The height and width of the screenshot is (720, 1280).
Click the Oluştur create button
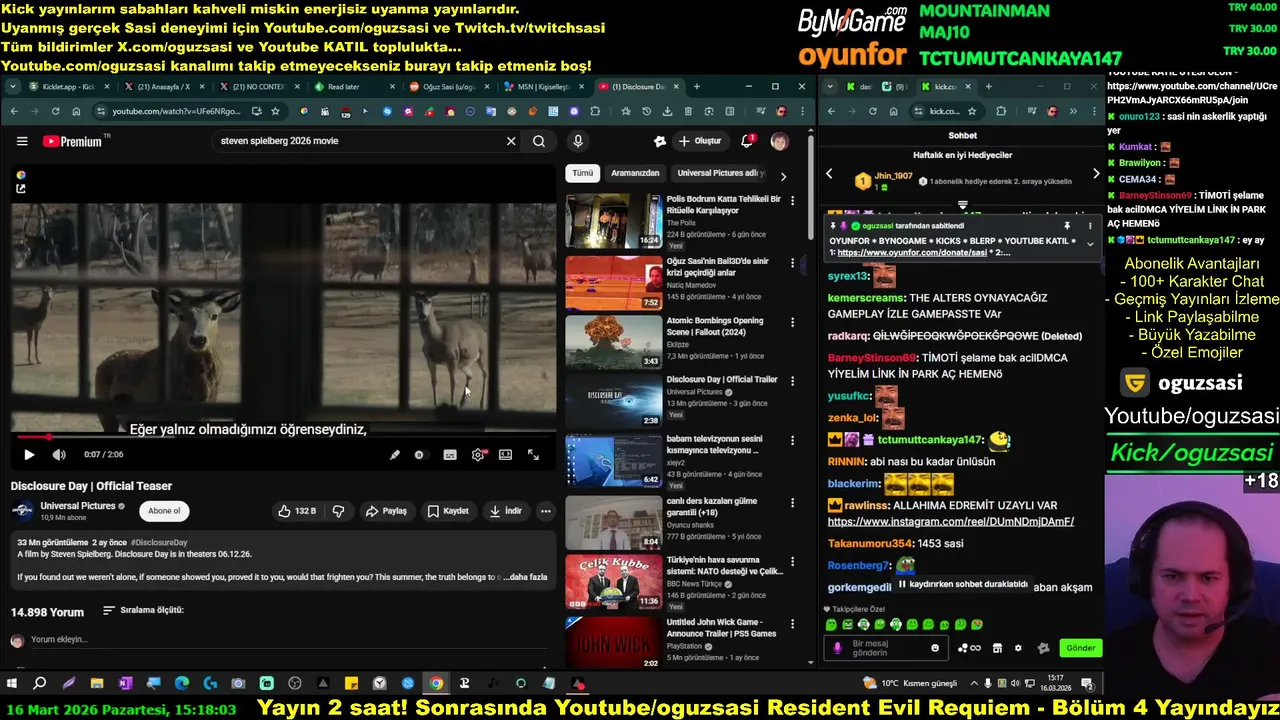pos(699,141)
